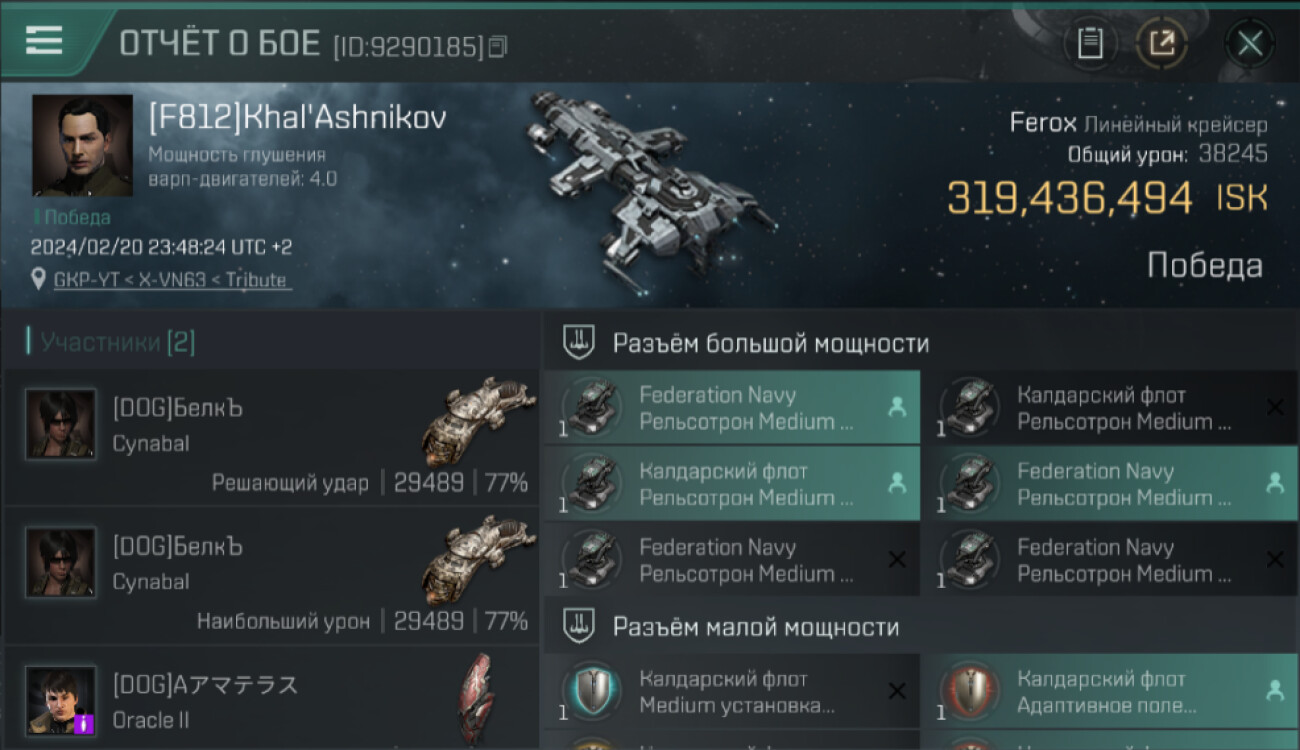
Task: Select Калдарский флот Адаптивное поле module
Action: (1111, 692)
